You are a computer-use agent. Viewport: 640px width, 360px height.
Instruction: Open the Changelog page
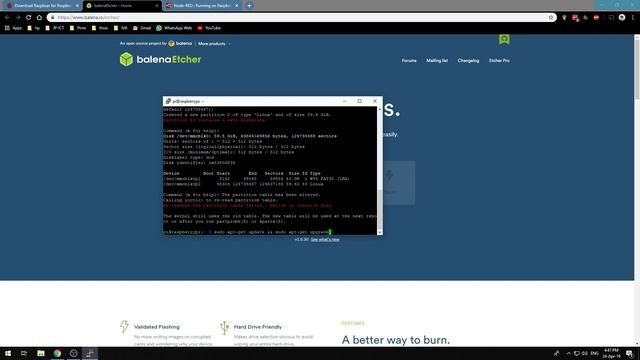tap(468, 60)
